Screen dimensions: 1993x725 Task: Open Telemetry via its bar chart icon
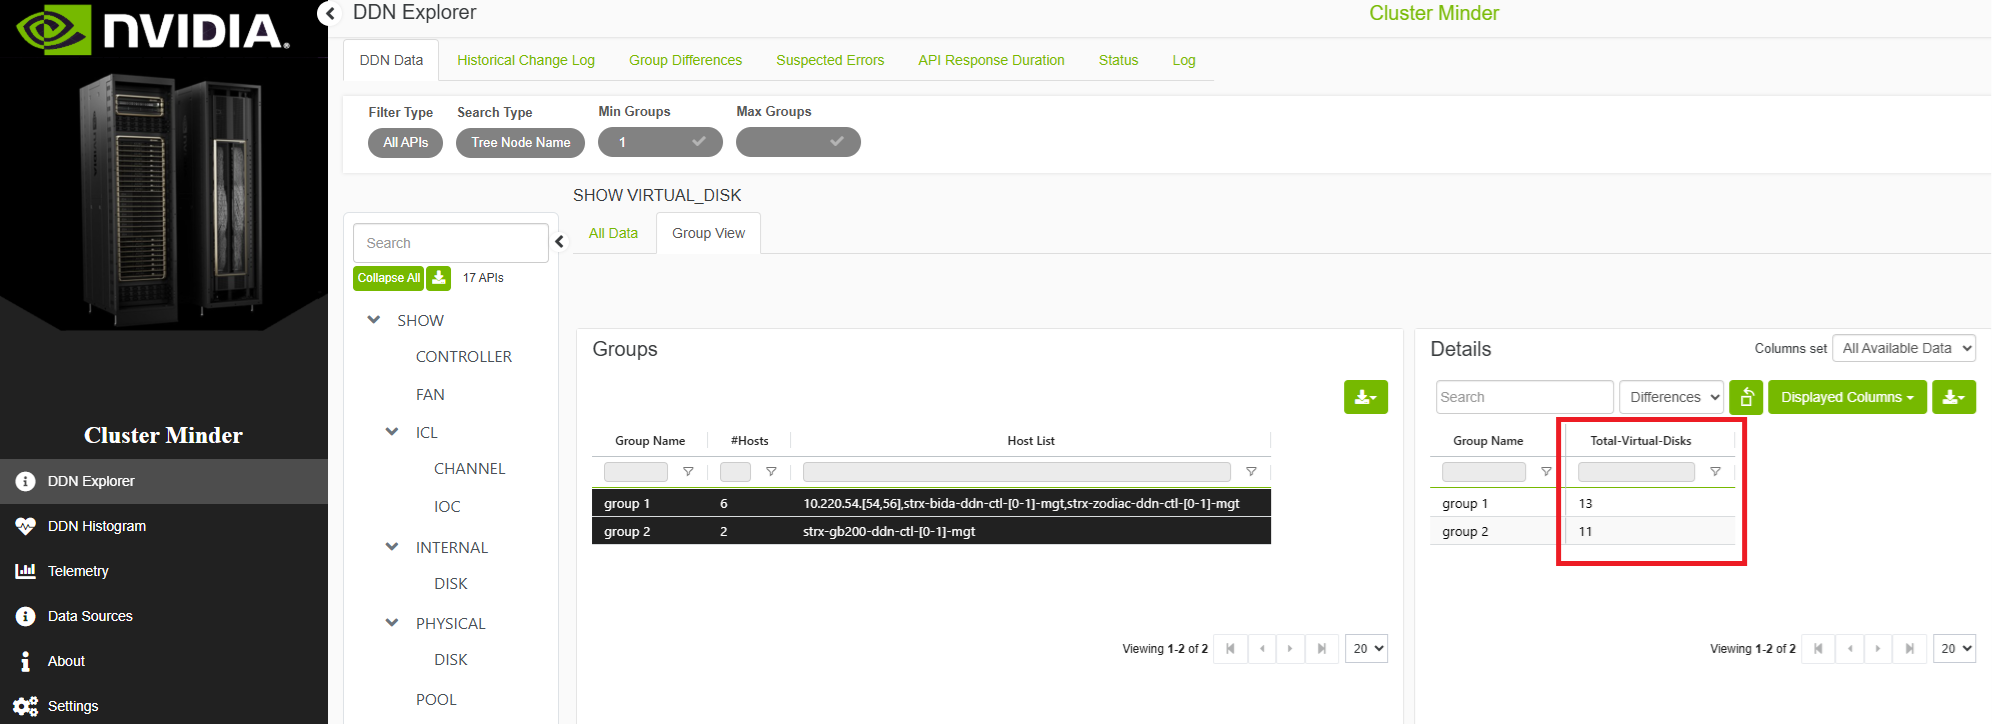[26, 571]
